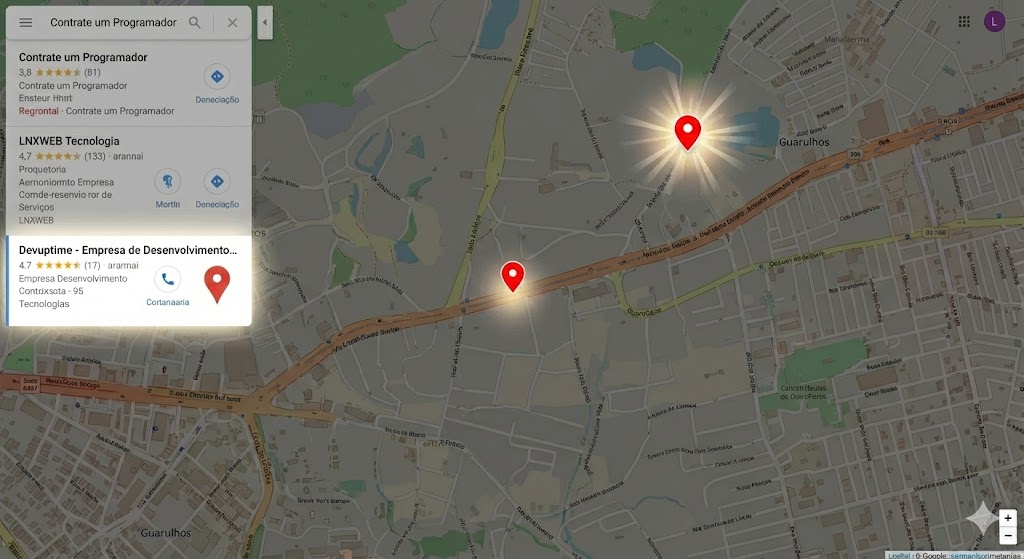The image size is (1024, 559).
Task: Get directions to Contrate um Programador
Action: point(217,77)
